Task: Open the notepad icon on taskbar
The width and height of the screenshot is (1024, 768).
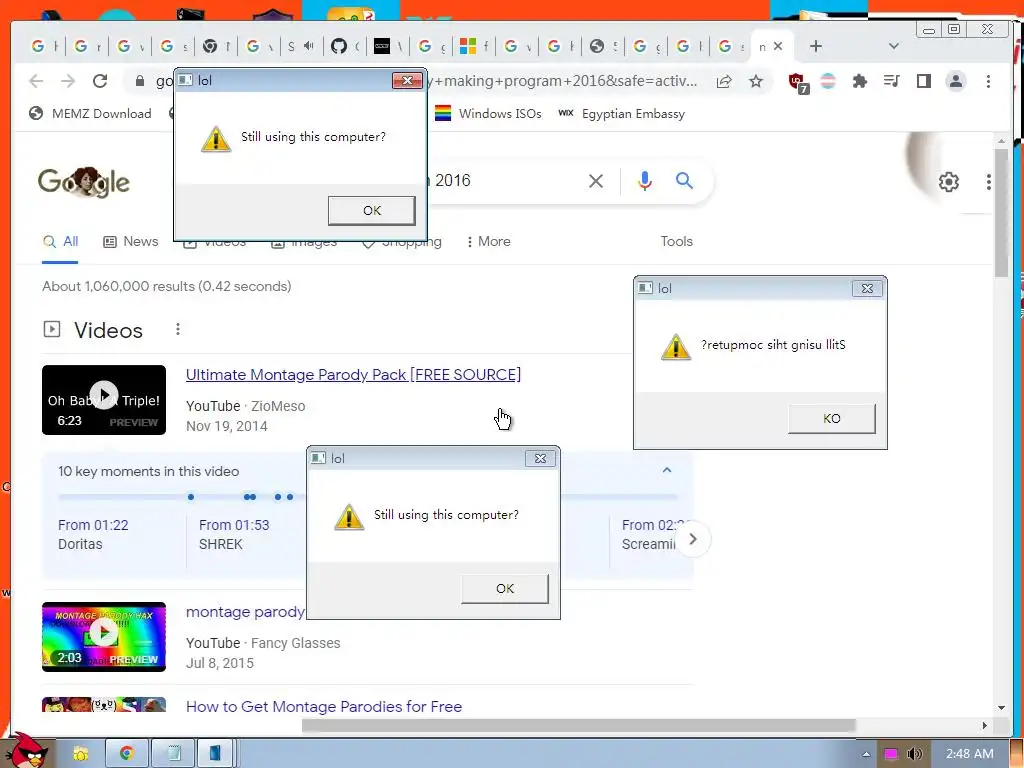Action: click(174, 754)
